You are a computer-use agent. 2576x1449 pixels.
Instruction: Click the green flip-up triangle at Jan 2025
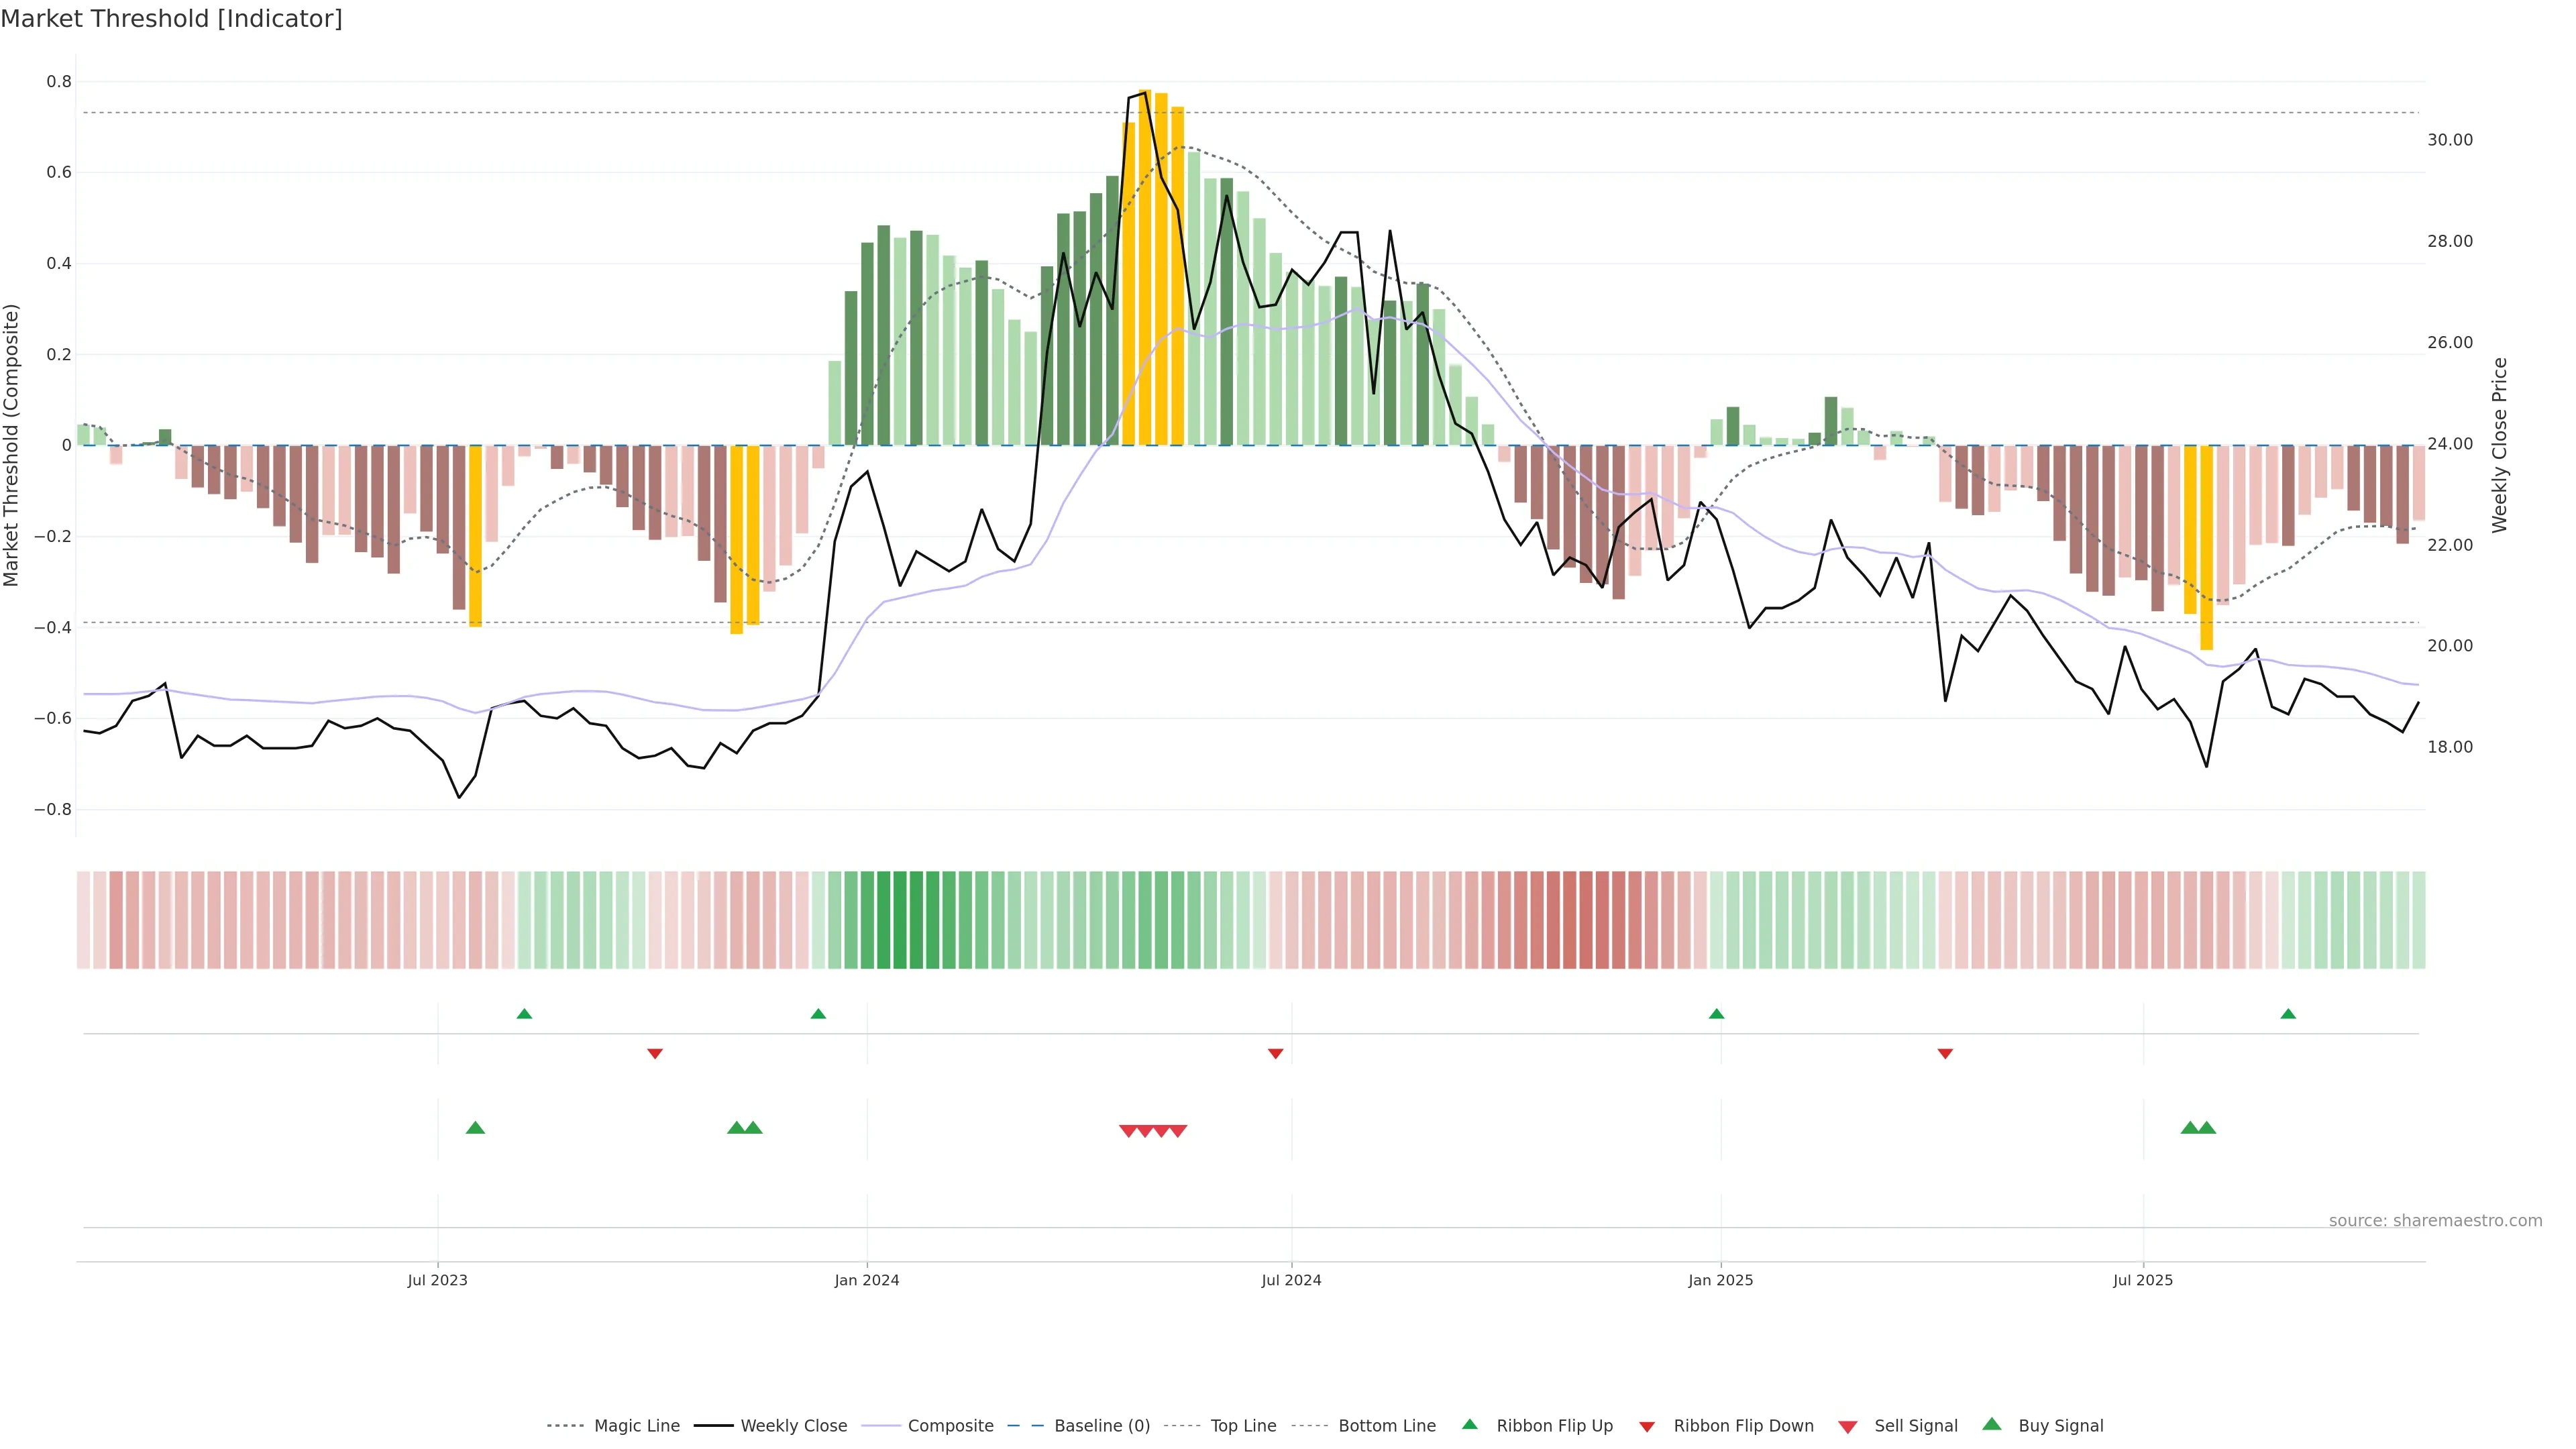point(1716,1014)
